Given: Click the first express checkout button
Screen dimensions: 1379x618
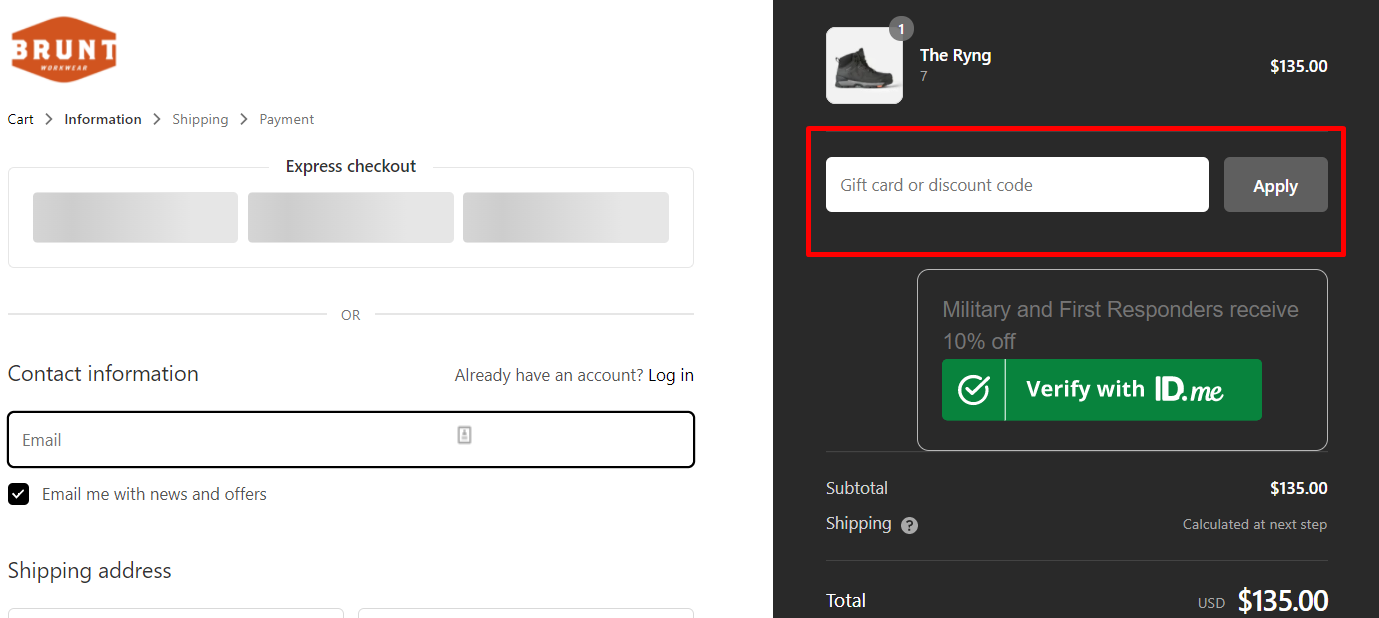Looking at the screenshot, I should [135, 217].
